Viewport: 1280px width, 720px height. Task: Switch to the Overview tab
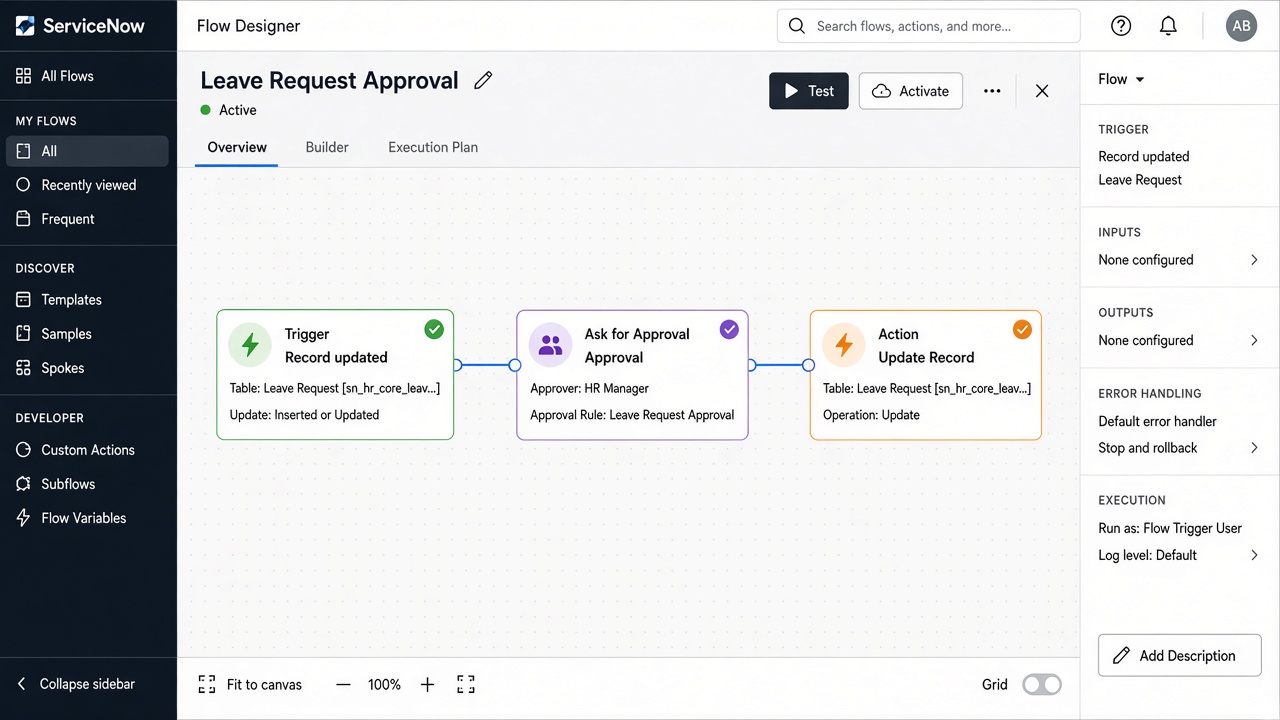tap(237, 147)
